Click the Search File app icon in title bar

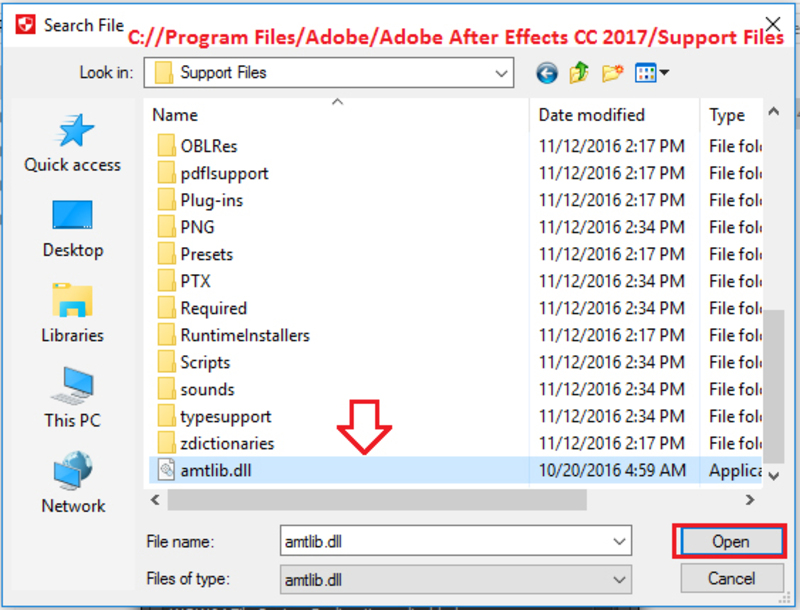tap(26, 24)
